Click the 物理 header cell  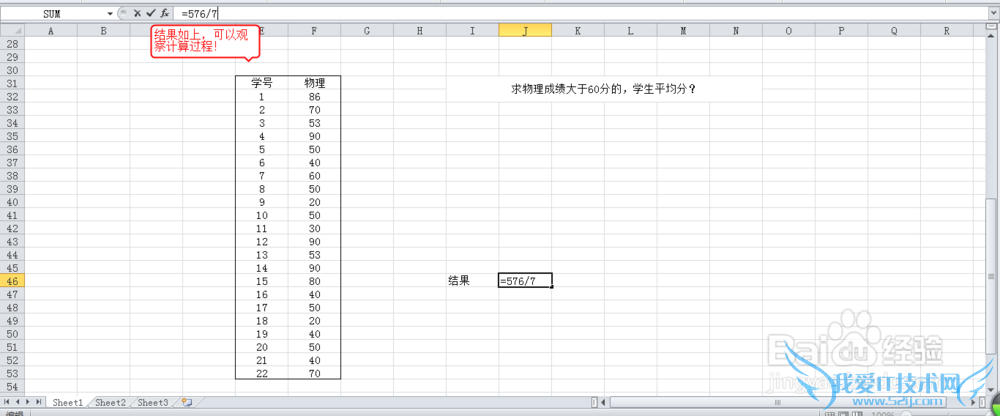point(314,83)
